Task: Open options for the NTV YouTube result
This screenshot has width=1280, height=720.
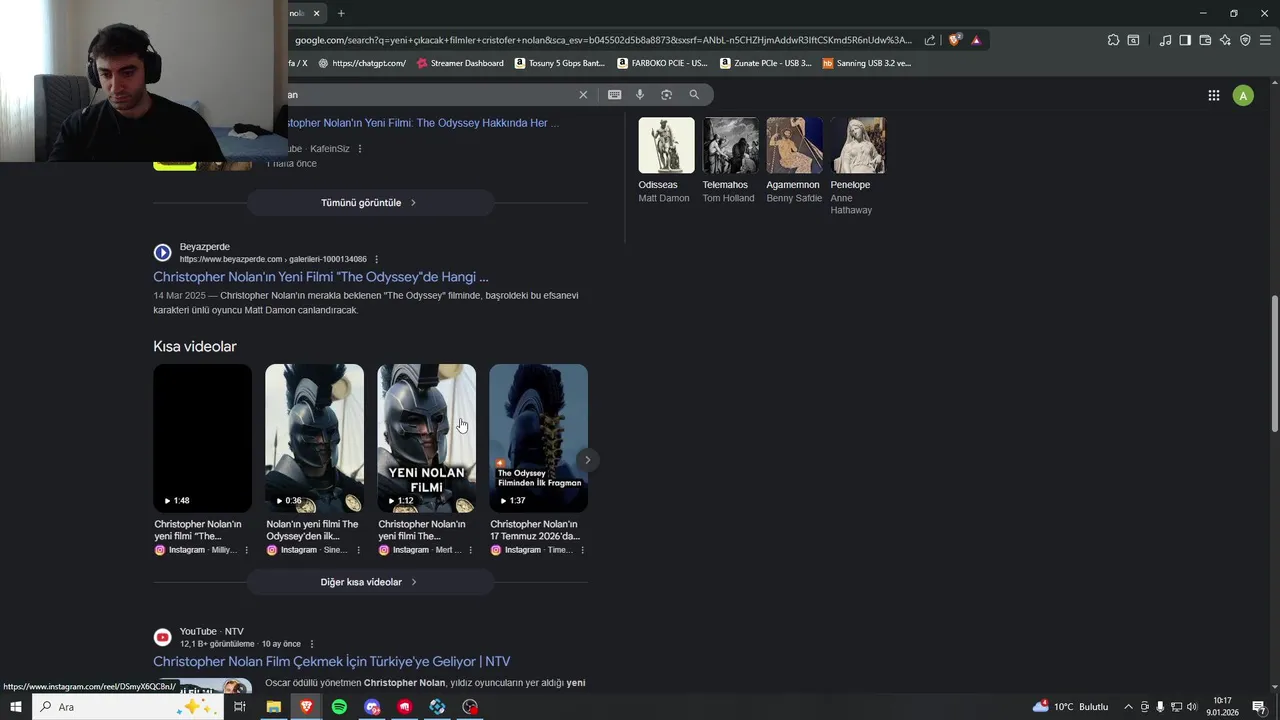Action: tap(312, 644)
